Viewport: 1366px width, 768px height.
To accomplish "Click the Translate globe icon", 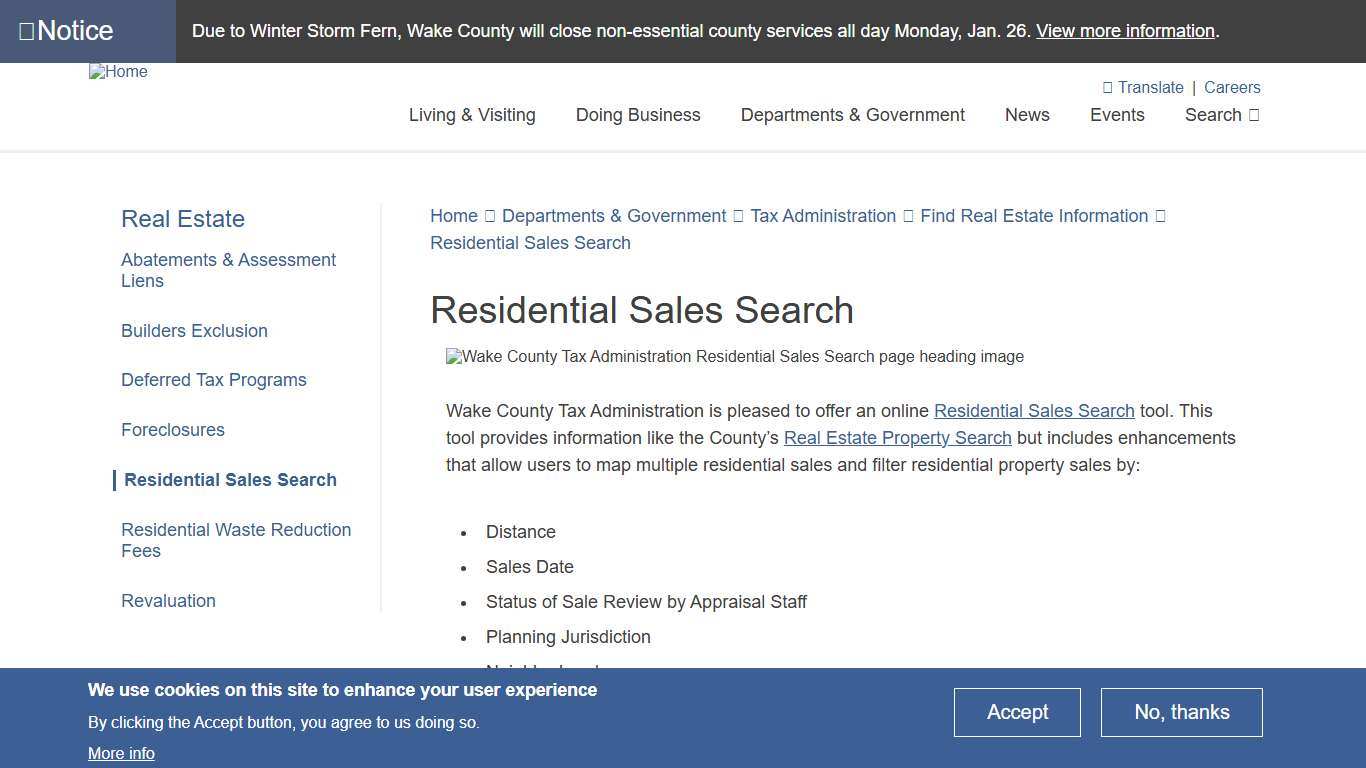I will point(1107,87).
